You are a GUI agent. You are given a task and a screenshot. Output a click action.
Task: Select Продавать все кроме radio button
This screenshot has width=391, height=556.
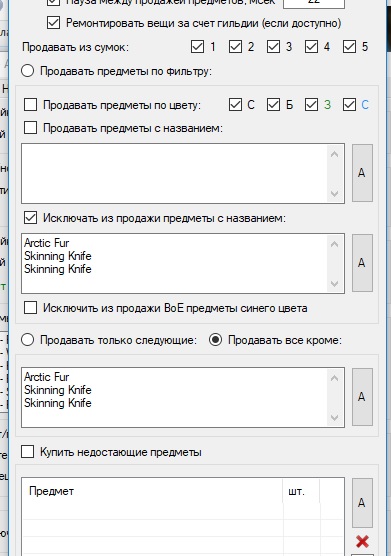tap(216, 340)
